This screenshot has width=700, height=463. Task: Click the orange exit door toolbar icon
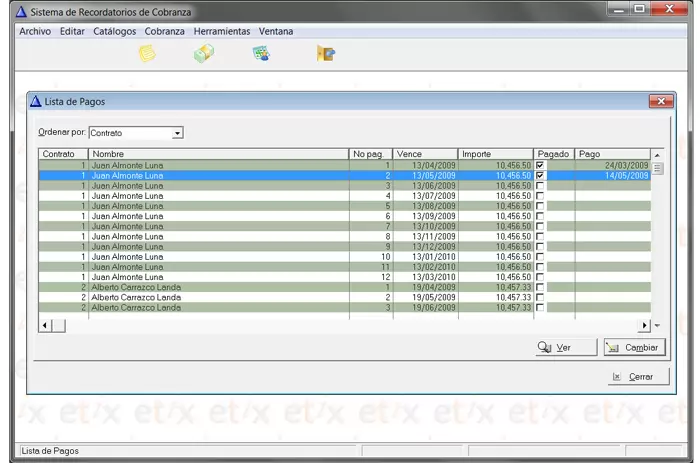point(325,54)
